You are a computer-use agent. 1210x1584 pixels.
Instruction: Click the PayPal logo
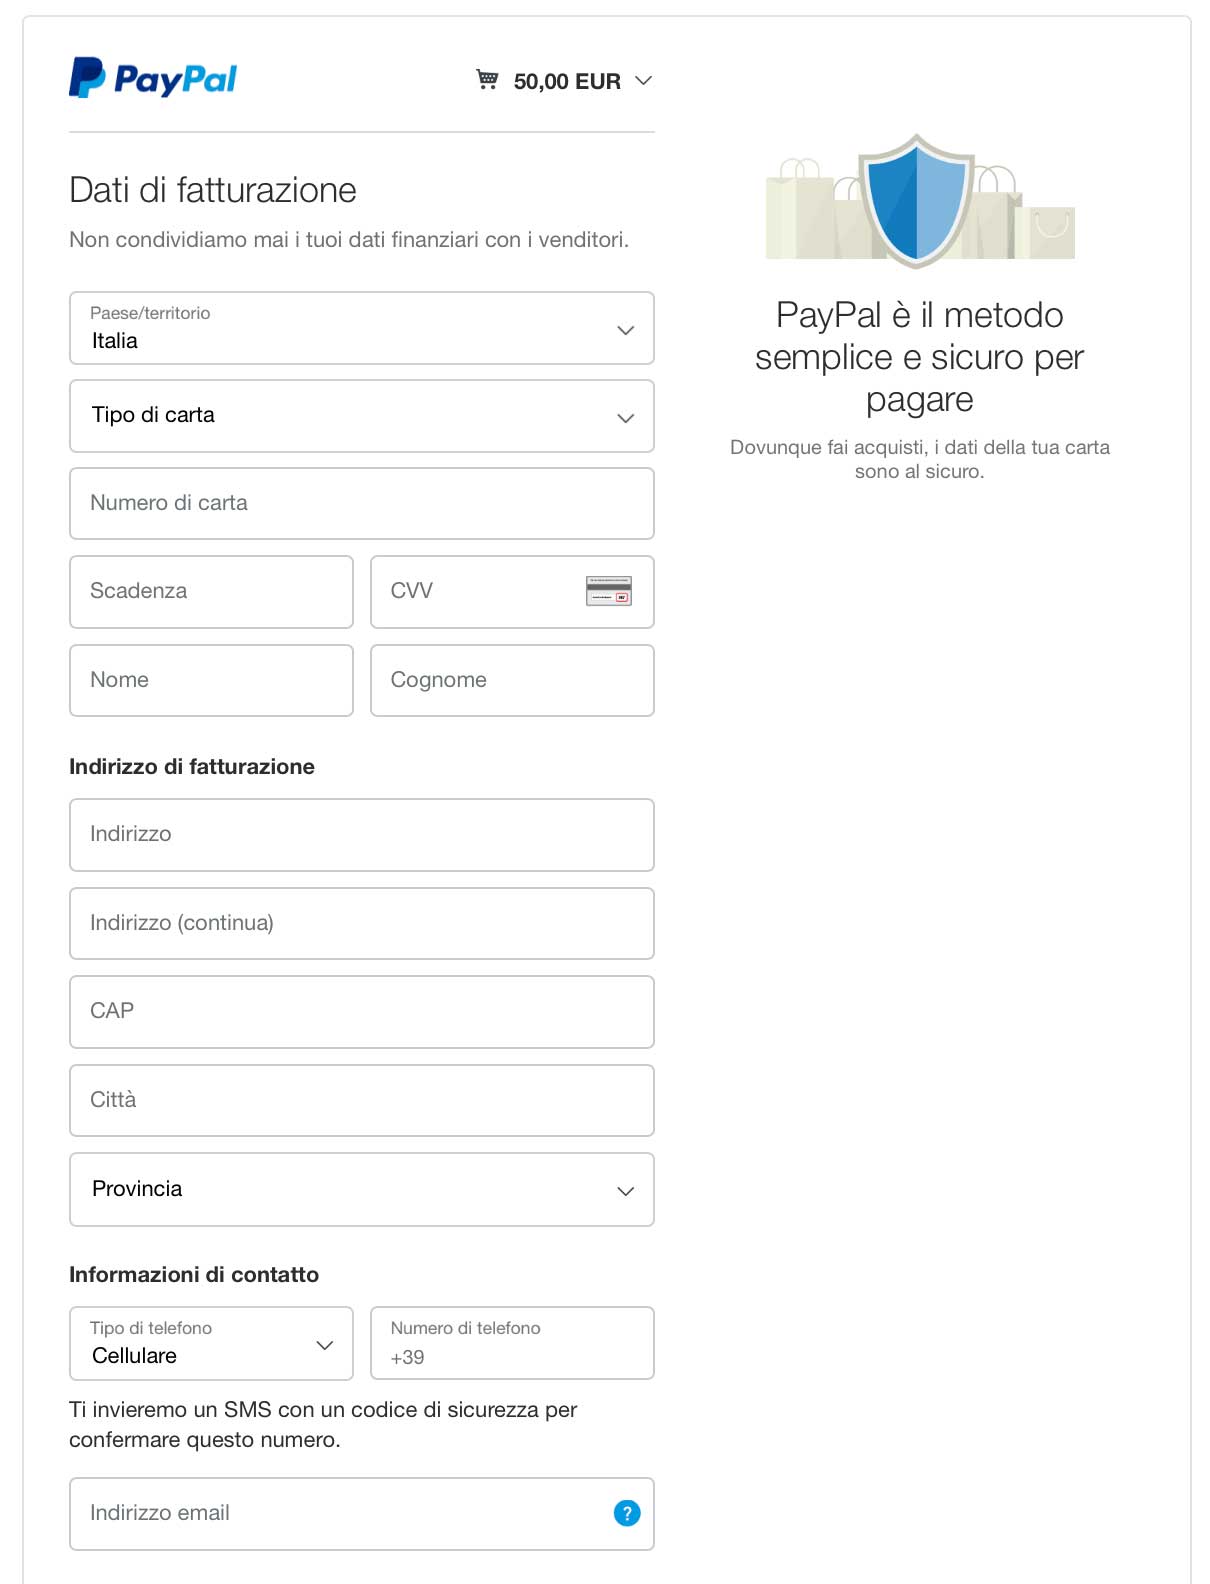coord(153,79)
